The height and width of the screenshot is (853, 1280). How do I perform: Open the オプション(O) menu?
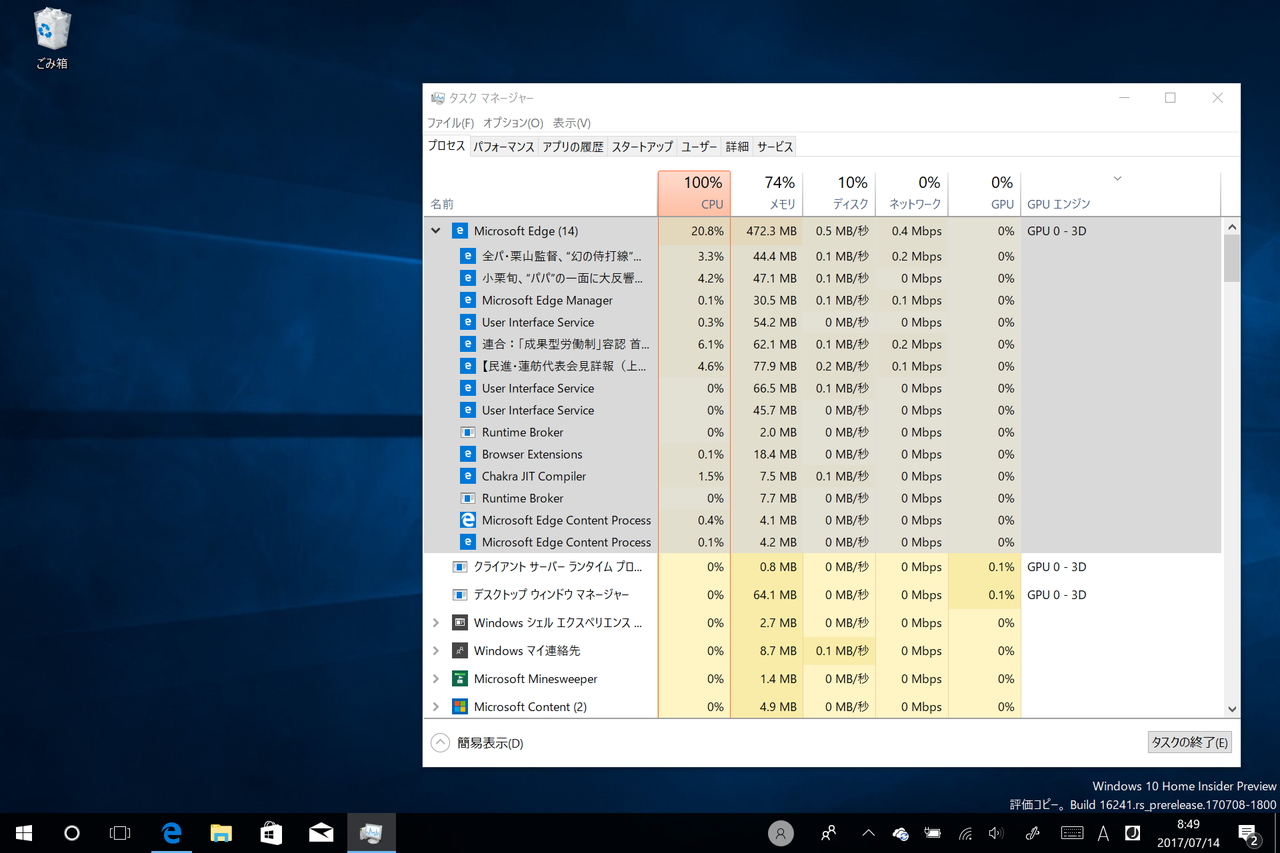512,123
